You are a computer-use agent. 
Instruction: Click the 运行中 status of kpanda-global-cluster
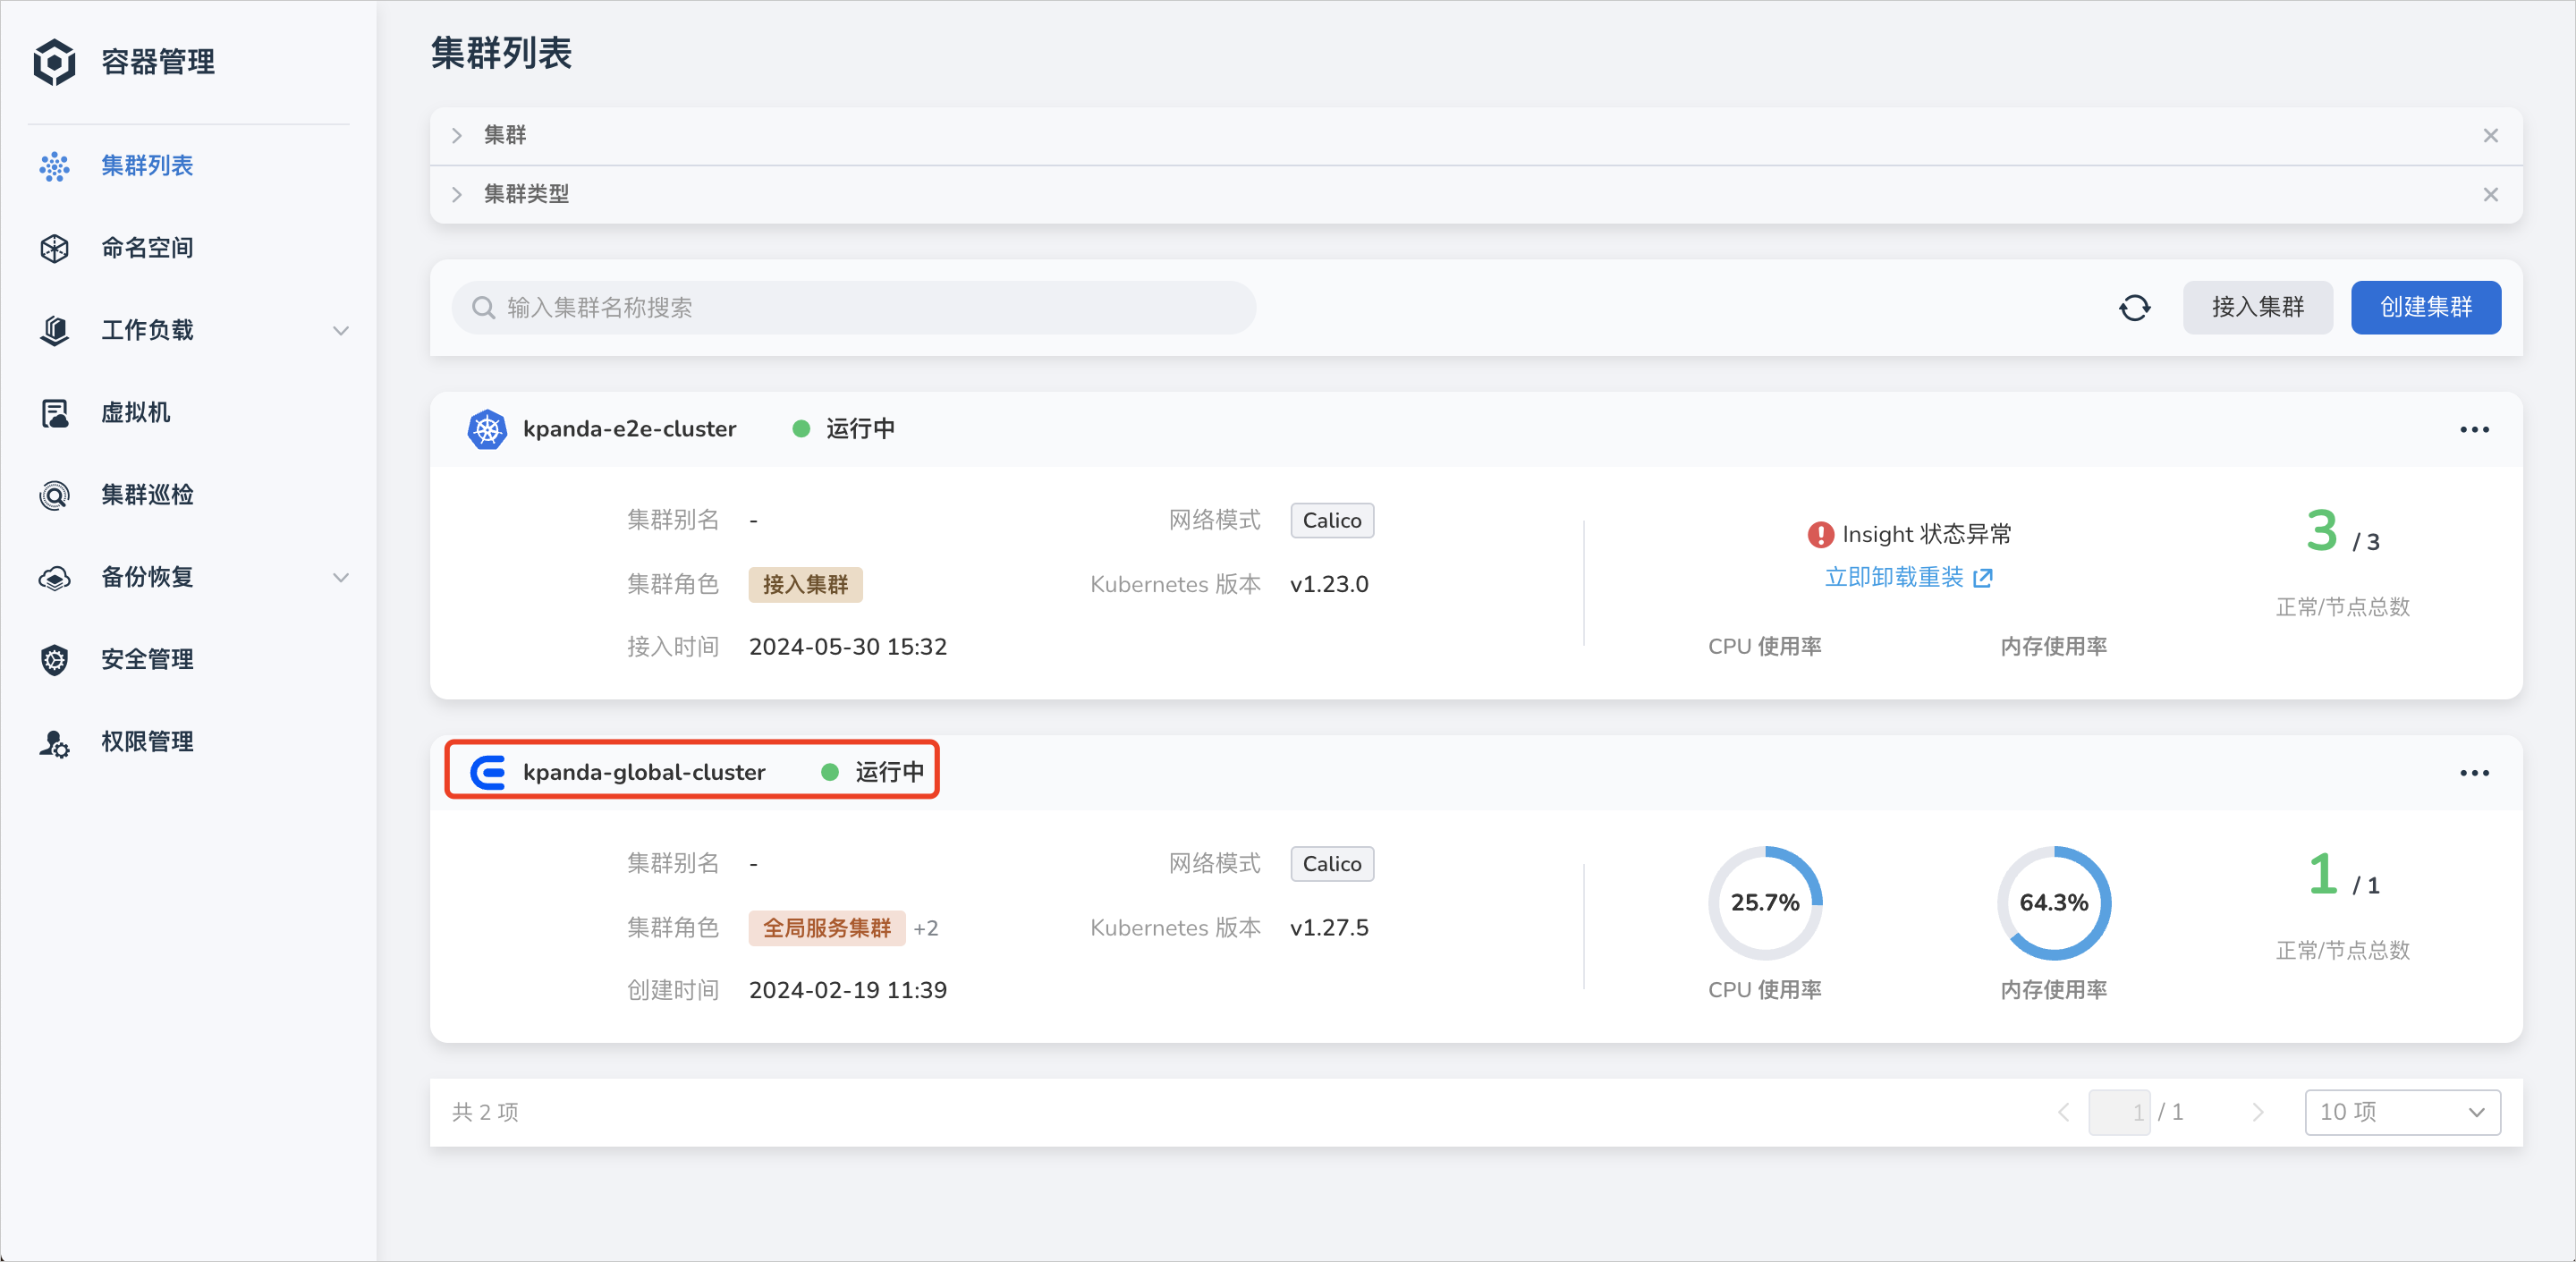pos(889,773)
